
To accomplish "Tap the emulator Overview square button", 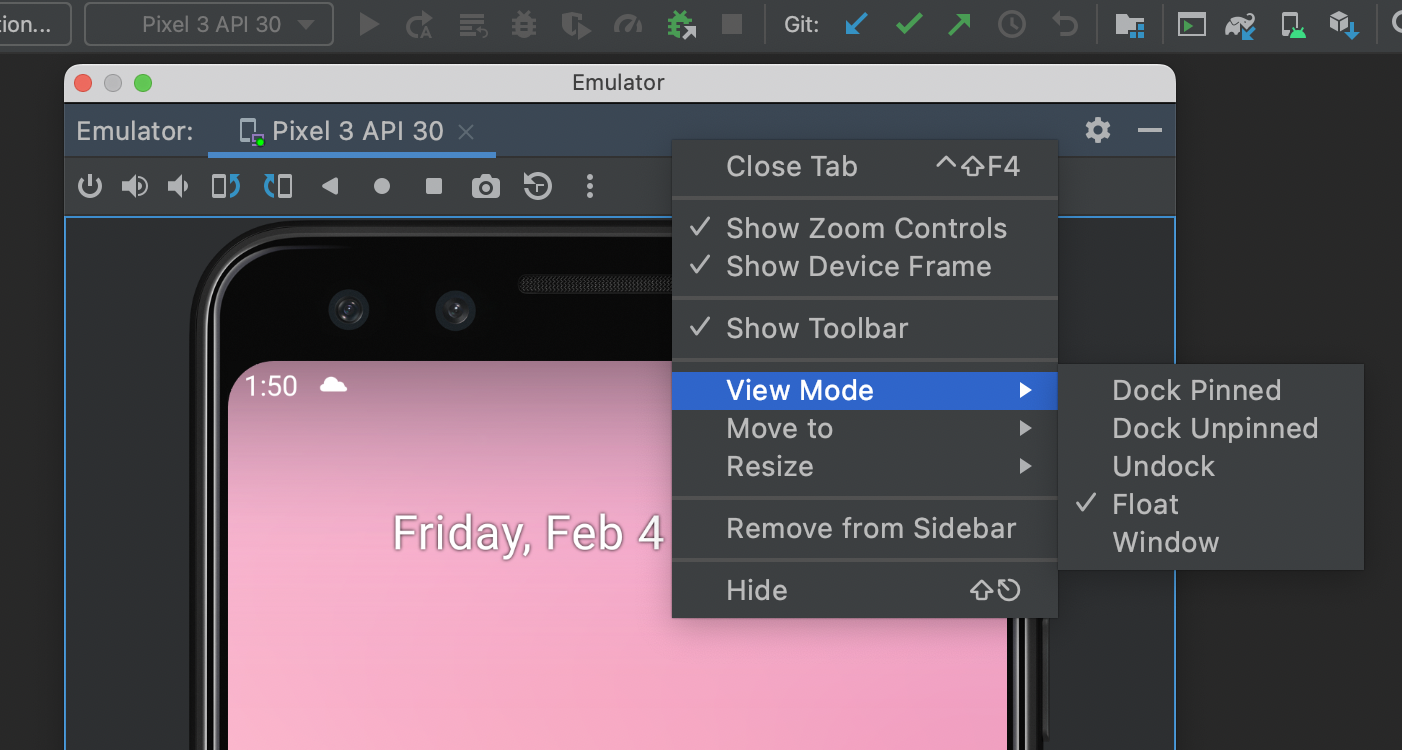I will tap(434, 186).
